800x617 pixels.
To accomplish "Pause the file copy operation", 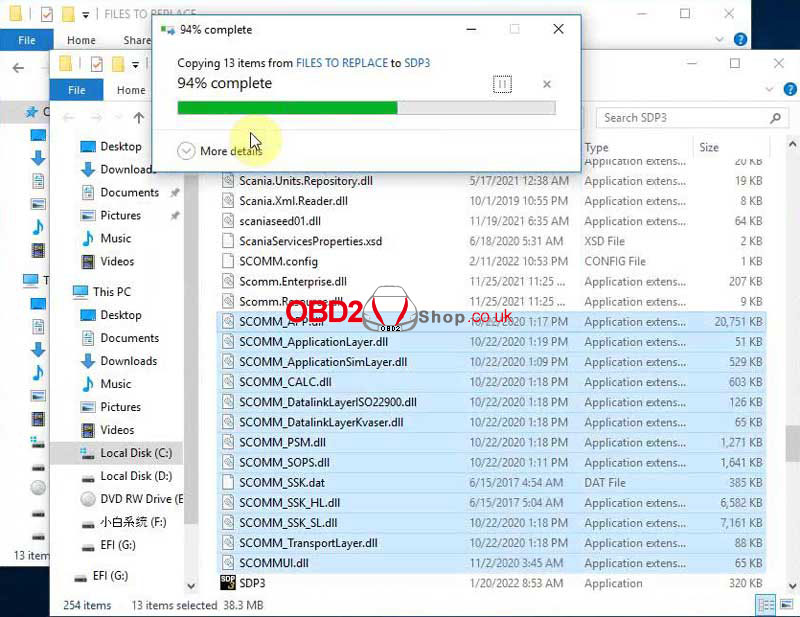I will point(502,84).
